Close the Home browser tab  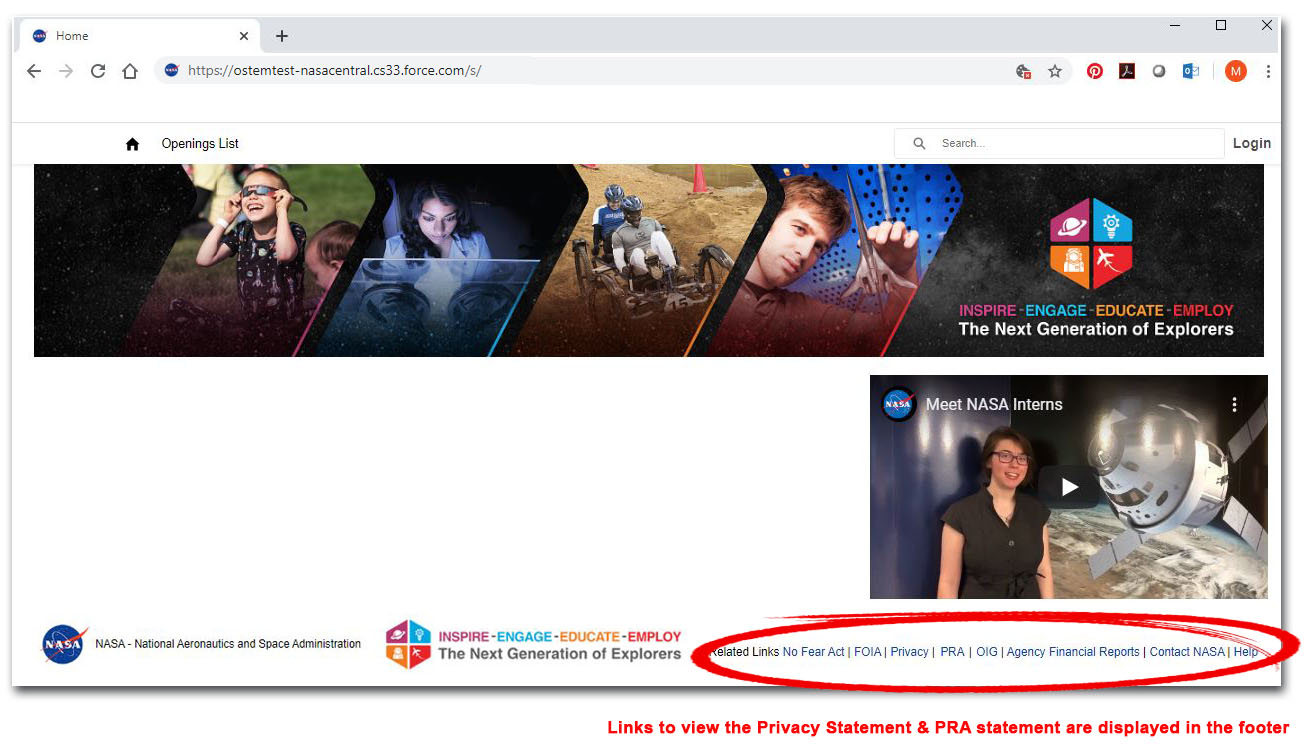244,36
